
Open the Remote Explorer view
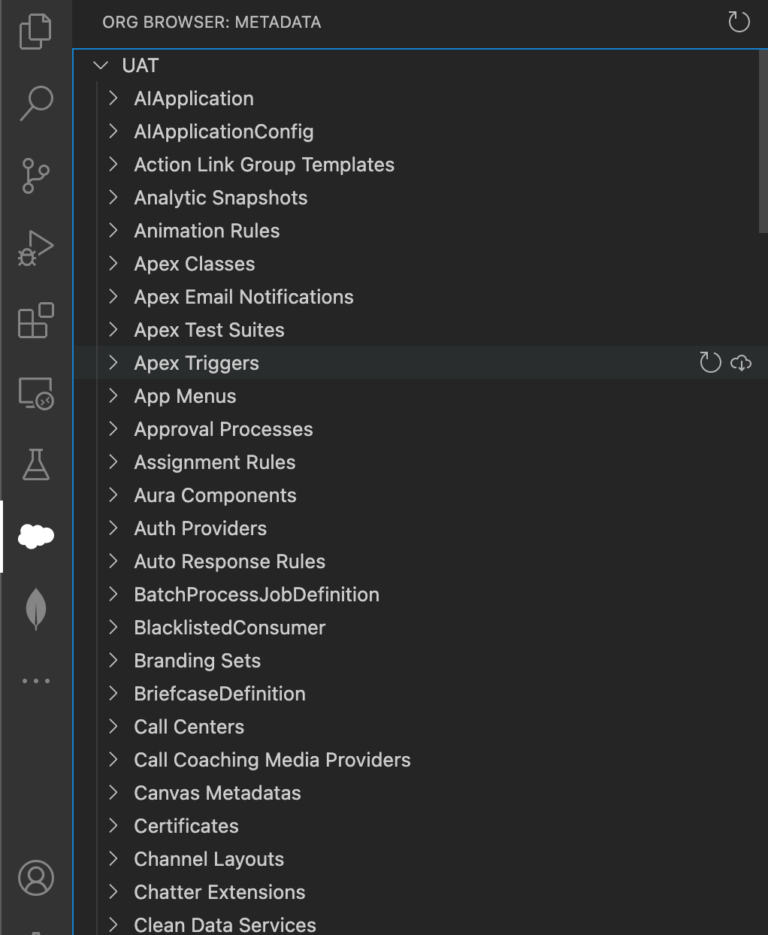click(x=36, y=392)
